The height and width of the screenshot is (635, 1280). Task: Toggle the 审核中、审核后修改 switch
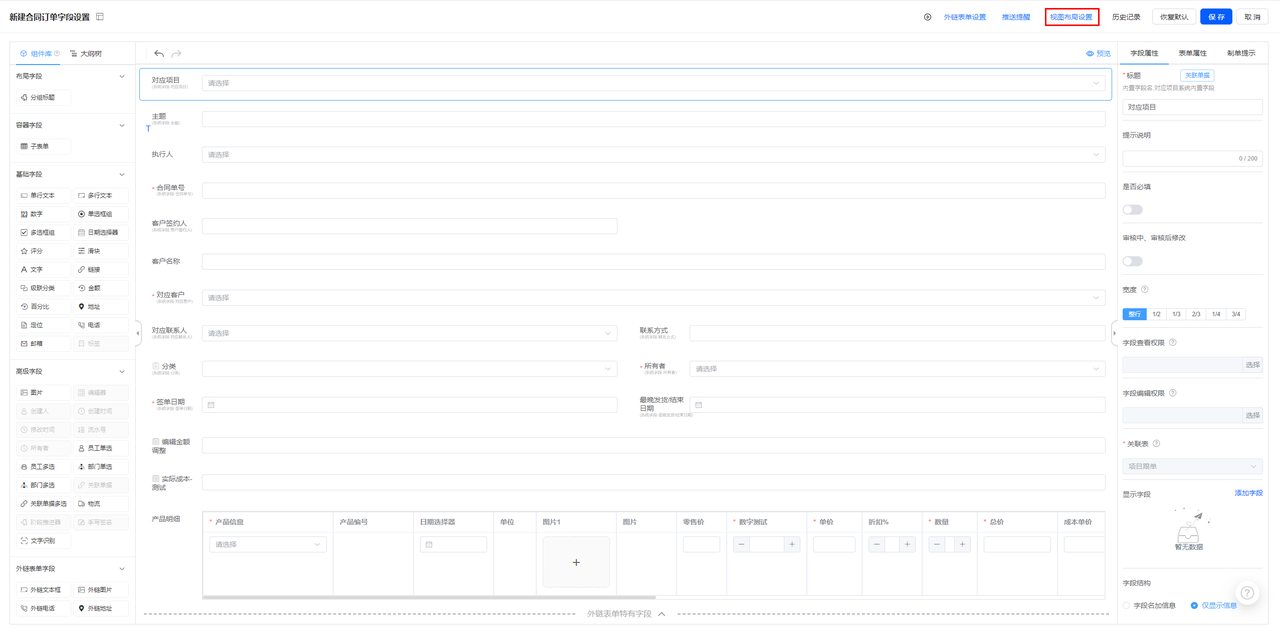[x=1132, y=261]
